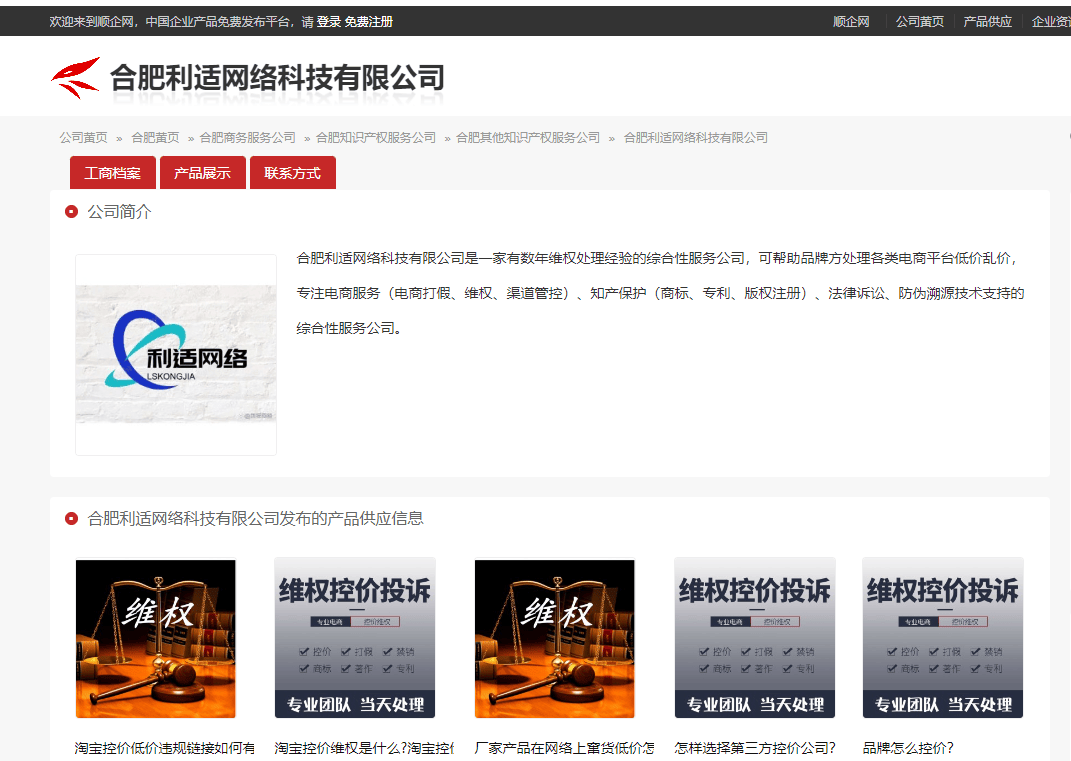Open product link 厂家产品在网络上窜货低价

(x=564, y=748)
